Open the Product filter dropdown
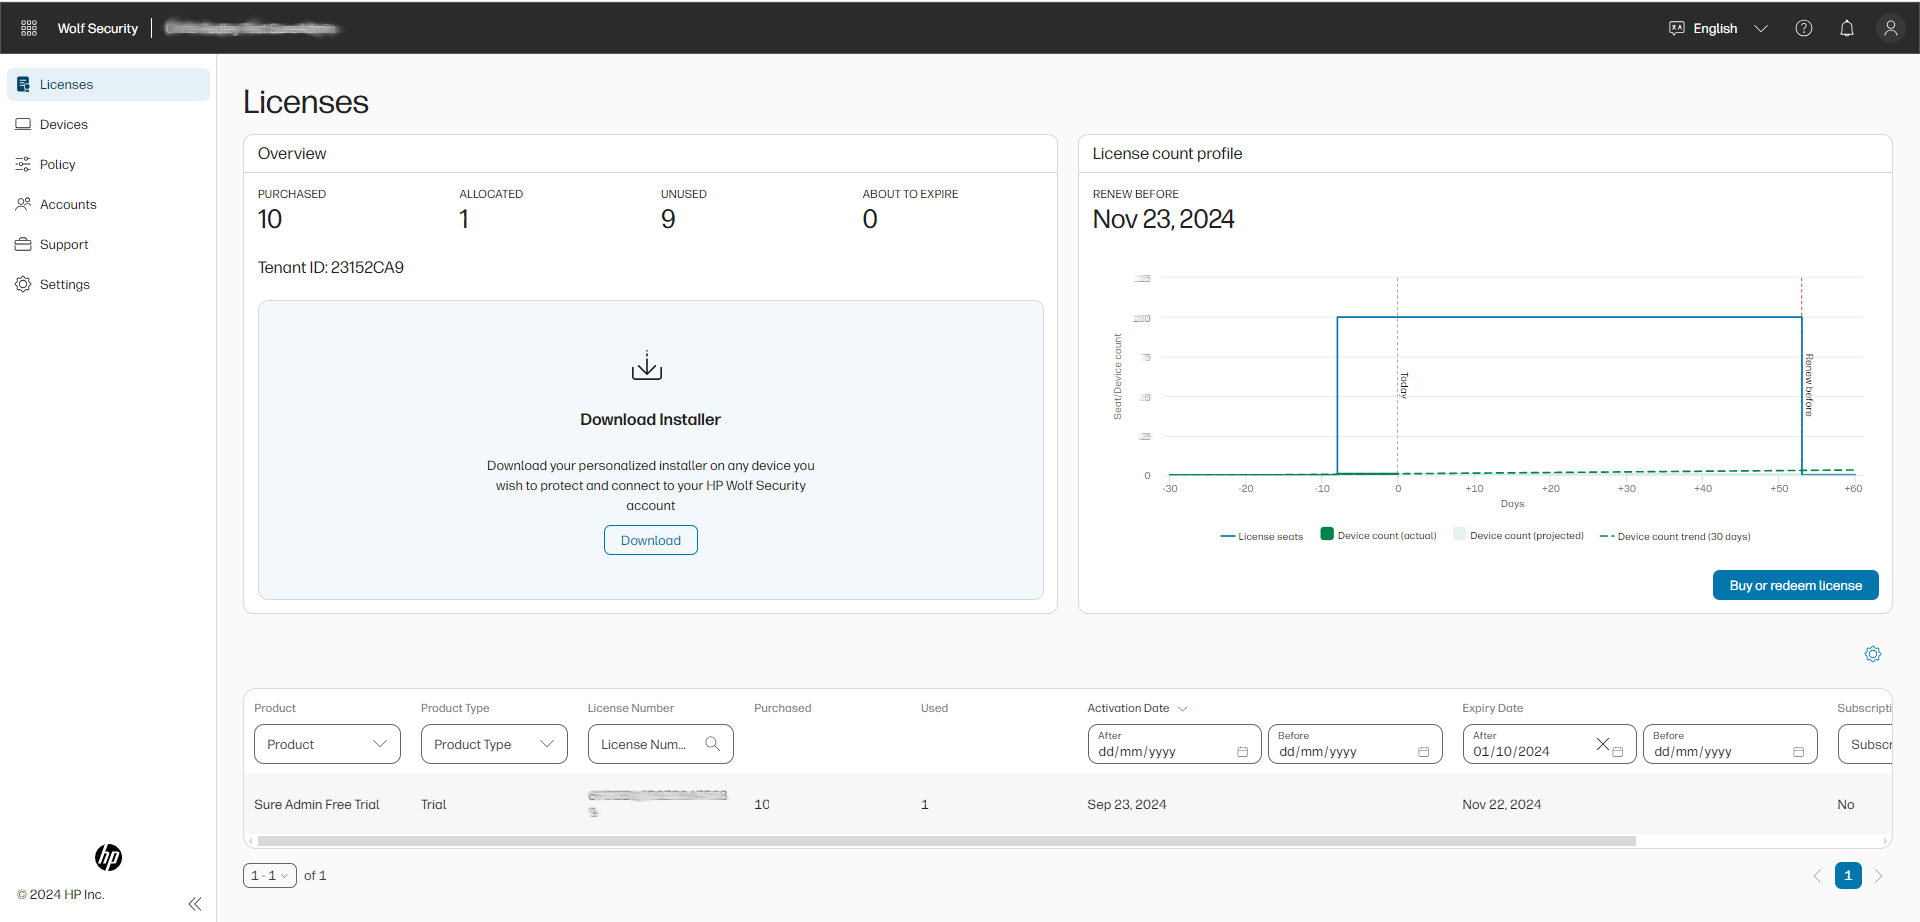 tap(327, 744)
